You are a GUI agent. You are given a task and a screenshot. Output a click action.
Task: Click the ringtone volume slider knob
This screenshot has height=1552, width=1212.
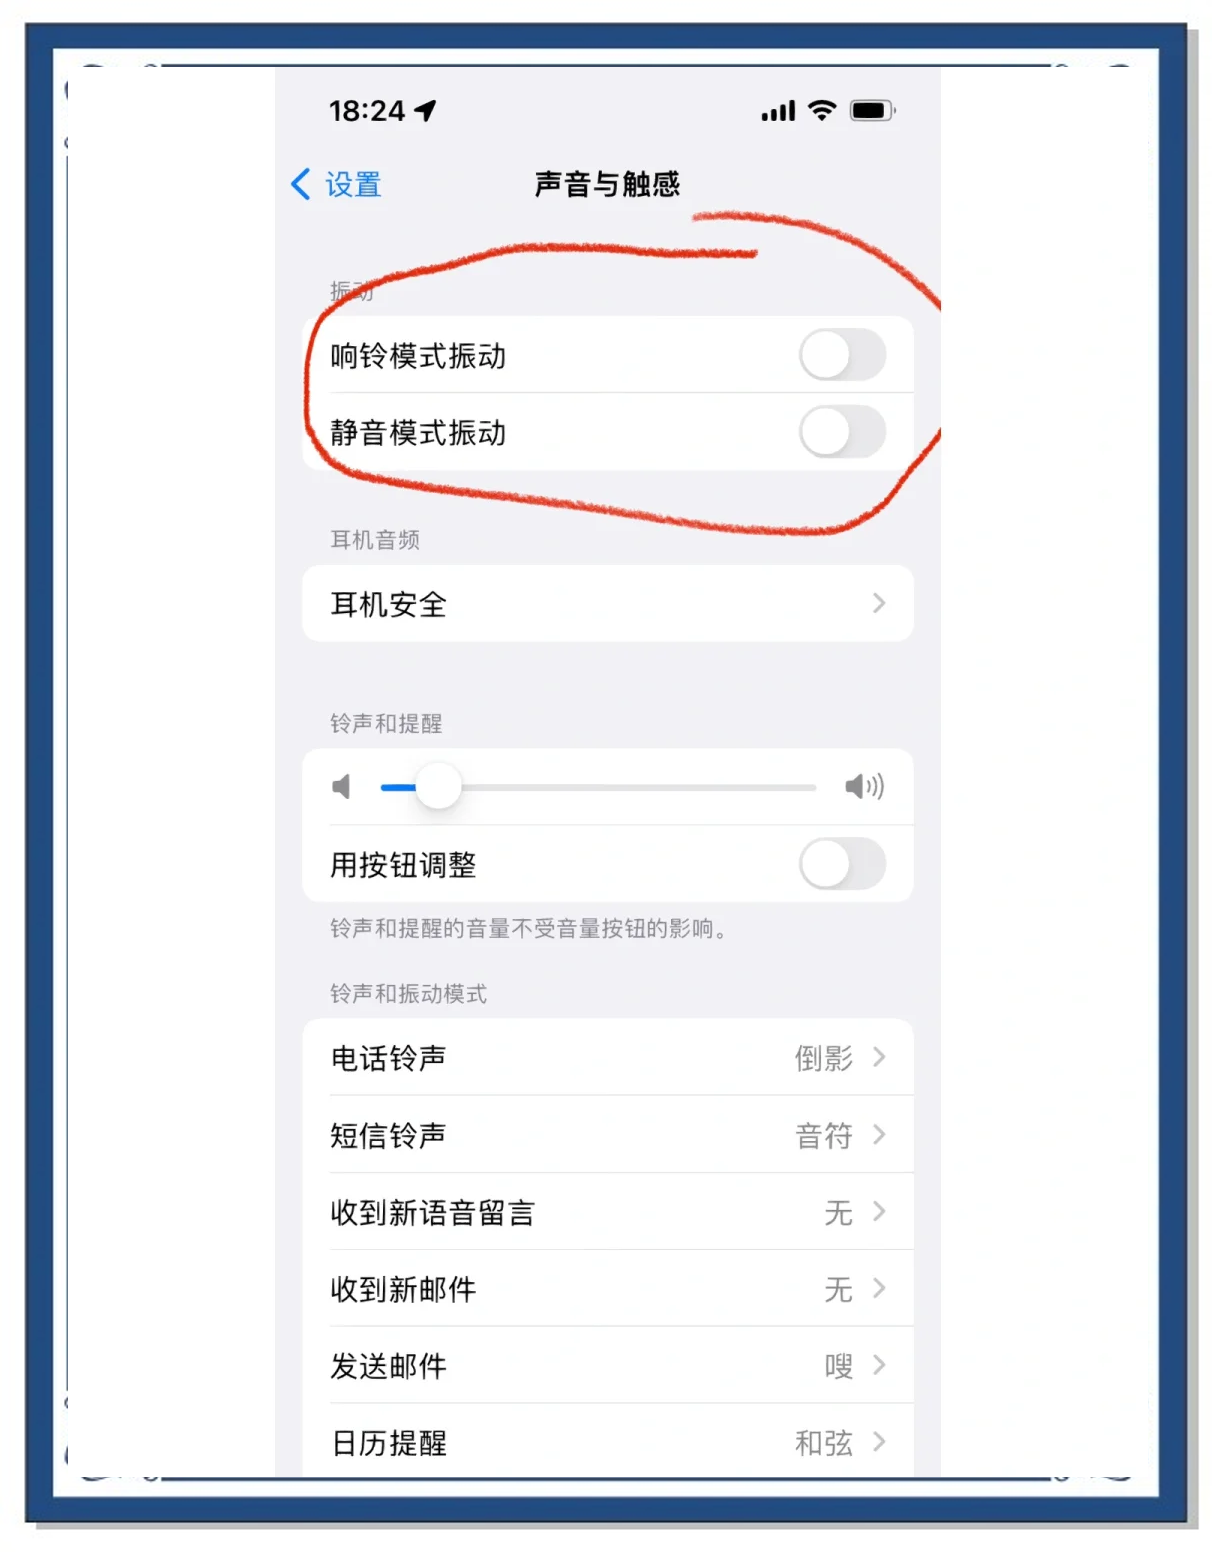coord(437,787)
